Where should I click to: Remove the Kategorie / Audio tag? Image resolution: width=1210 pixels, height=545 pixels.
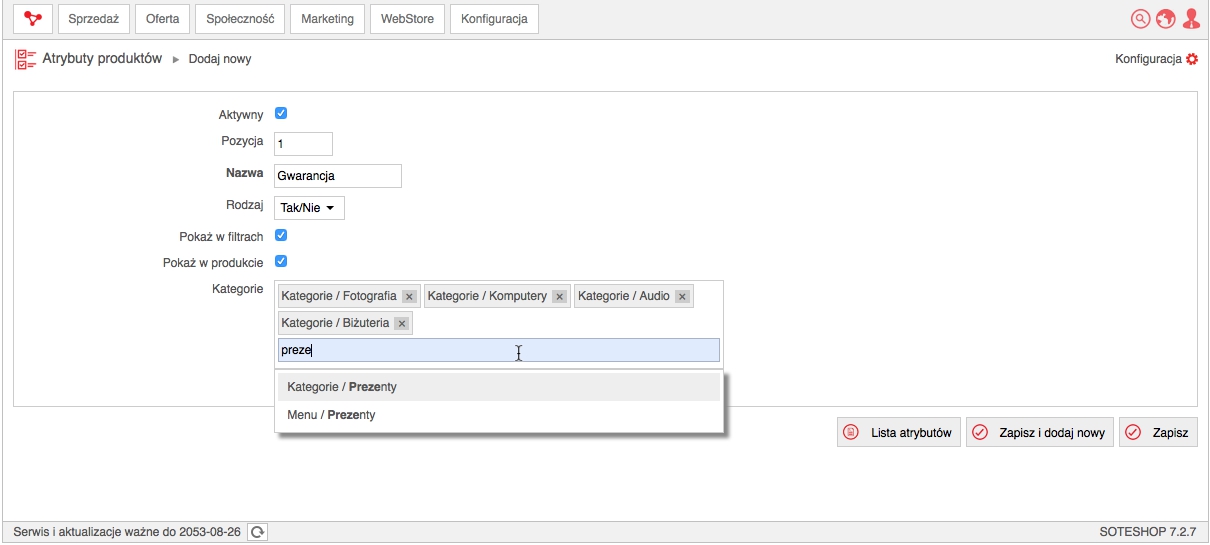point(682,297)
